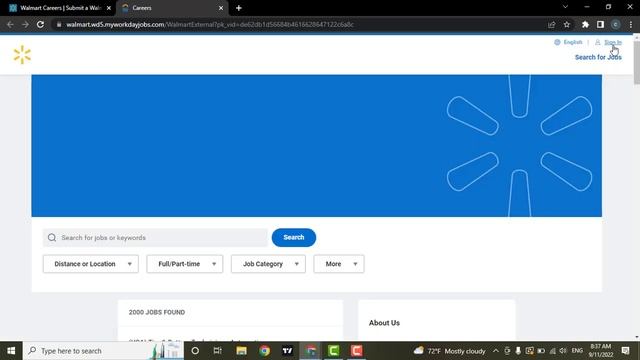Close the Walmart Careers tab

coord(109,8)
